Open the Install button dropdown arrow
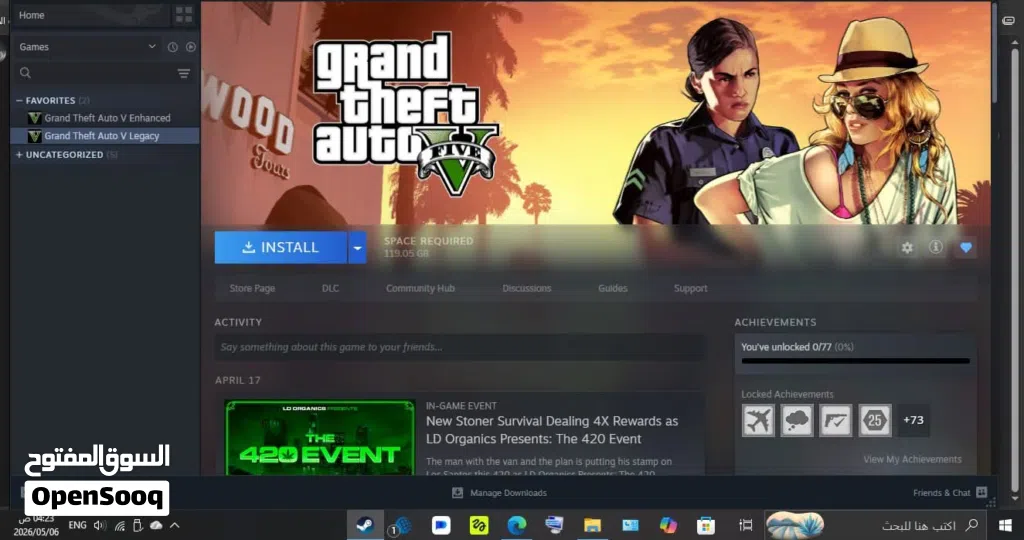The height and width of the screenshot is (540, 1024). point(357,247)
